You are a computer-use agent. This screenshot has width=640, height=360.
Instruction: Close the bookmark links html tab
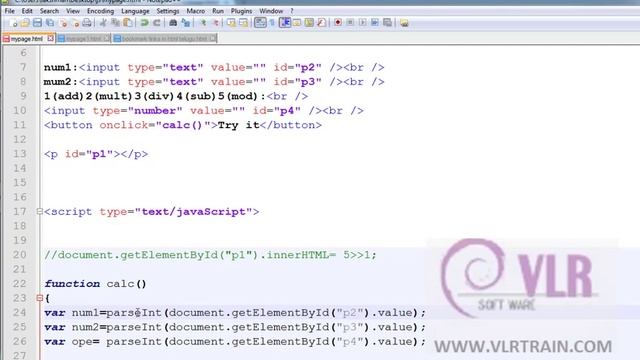[x=213, y=38]
